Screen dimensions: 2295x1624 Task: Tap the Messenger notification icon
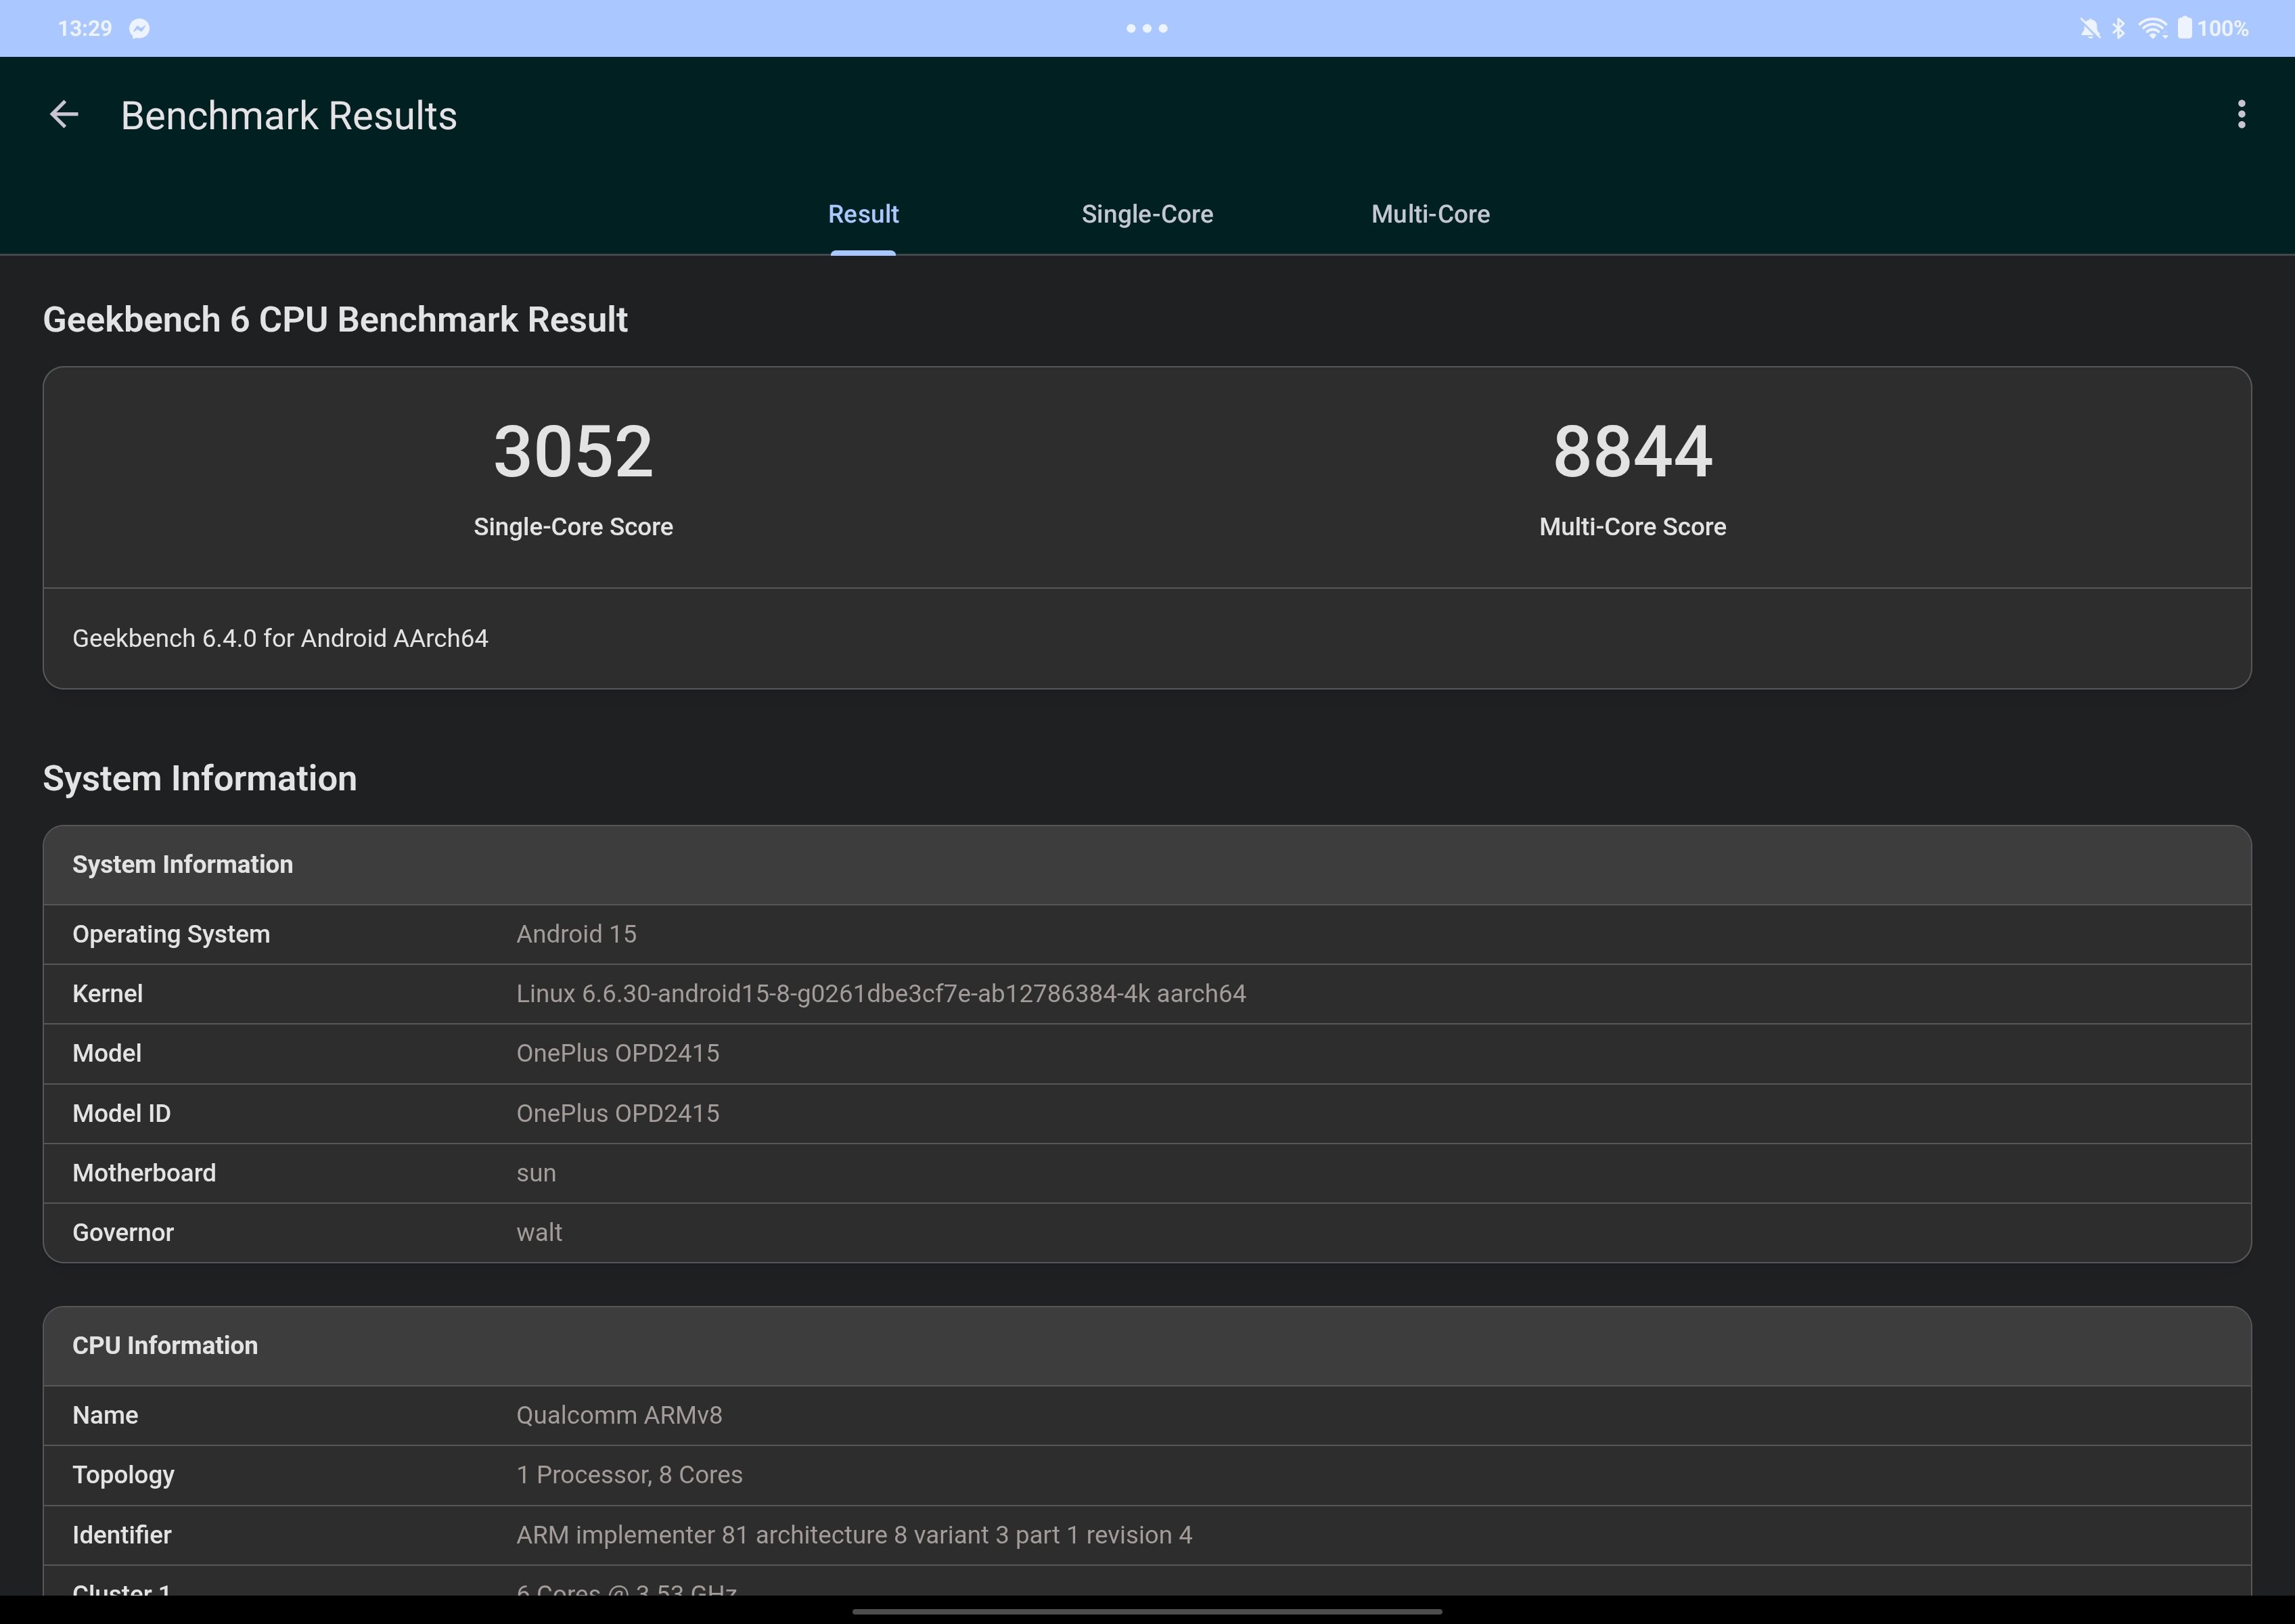(140, 28)
